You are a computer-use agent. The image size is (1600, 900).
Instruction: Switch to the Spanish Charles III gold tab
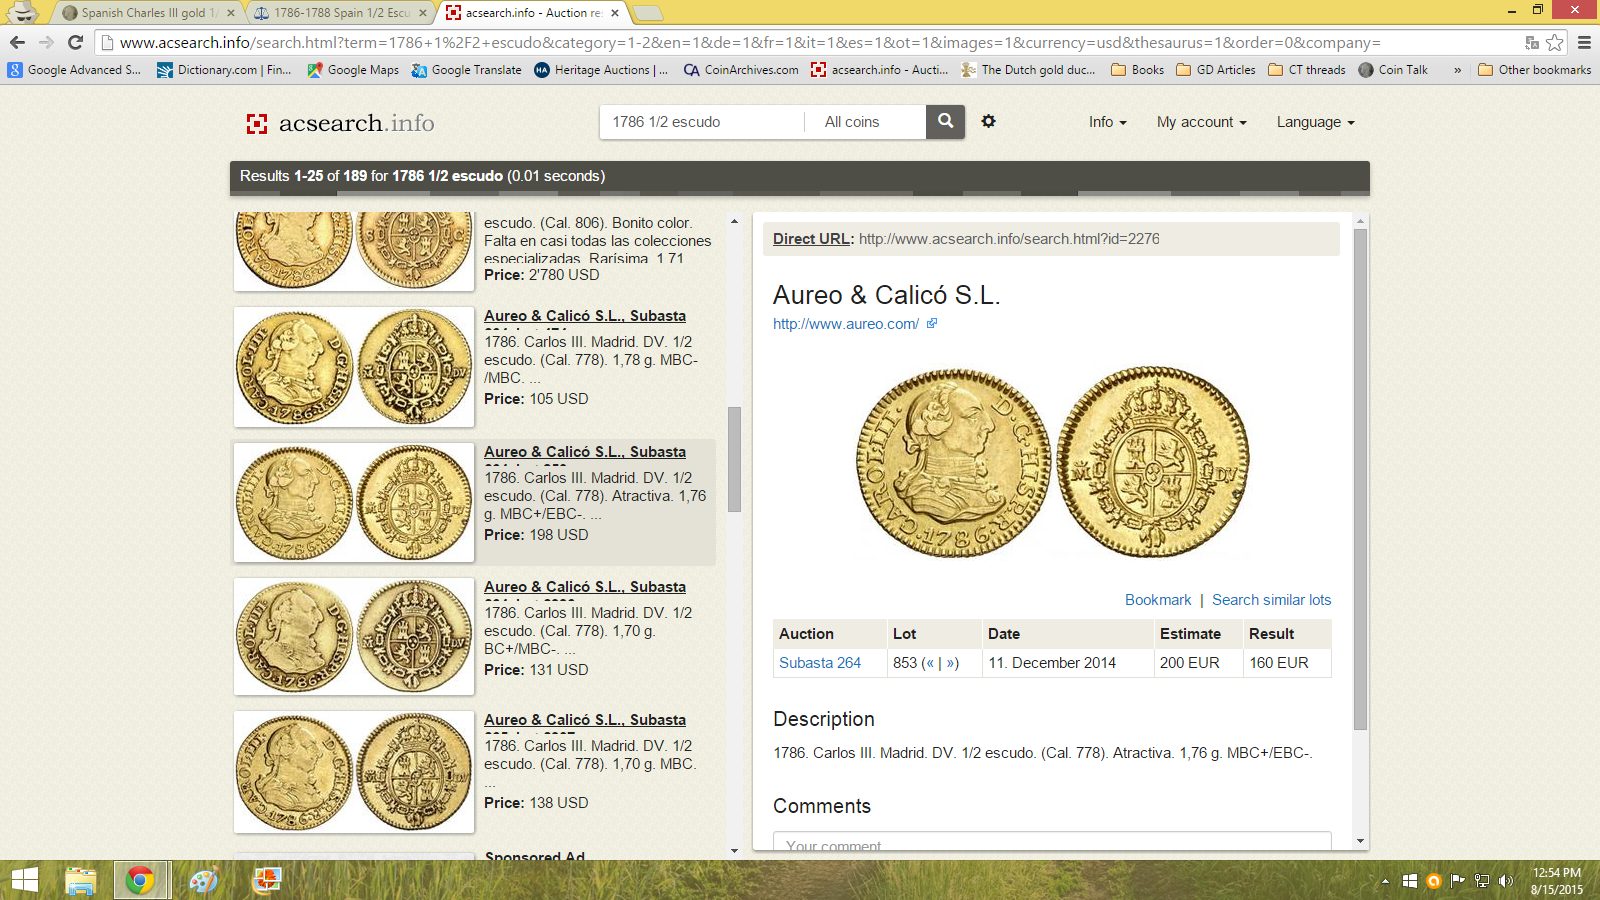[143, 13]
